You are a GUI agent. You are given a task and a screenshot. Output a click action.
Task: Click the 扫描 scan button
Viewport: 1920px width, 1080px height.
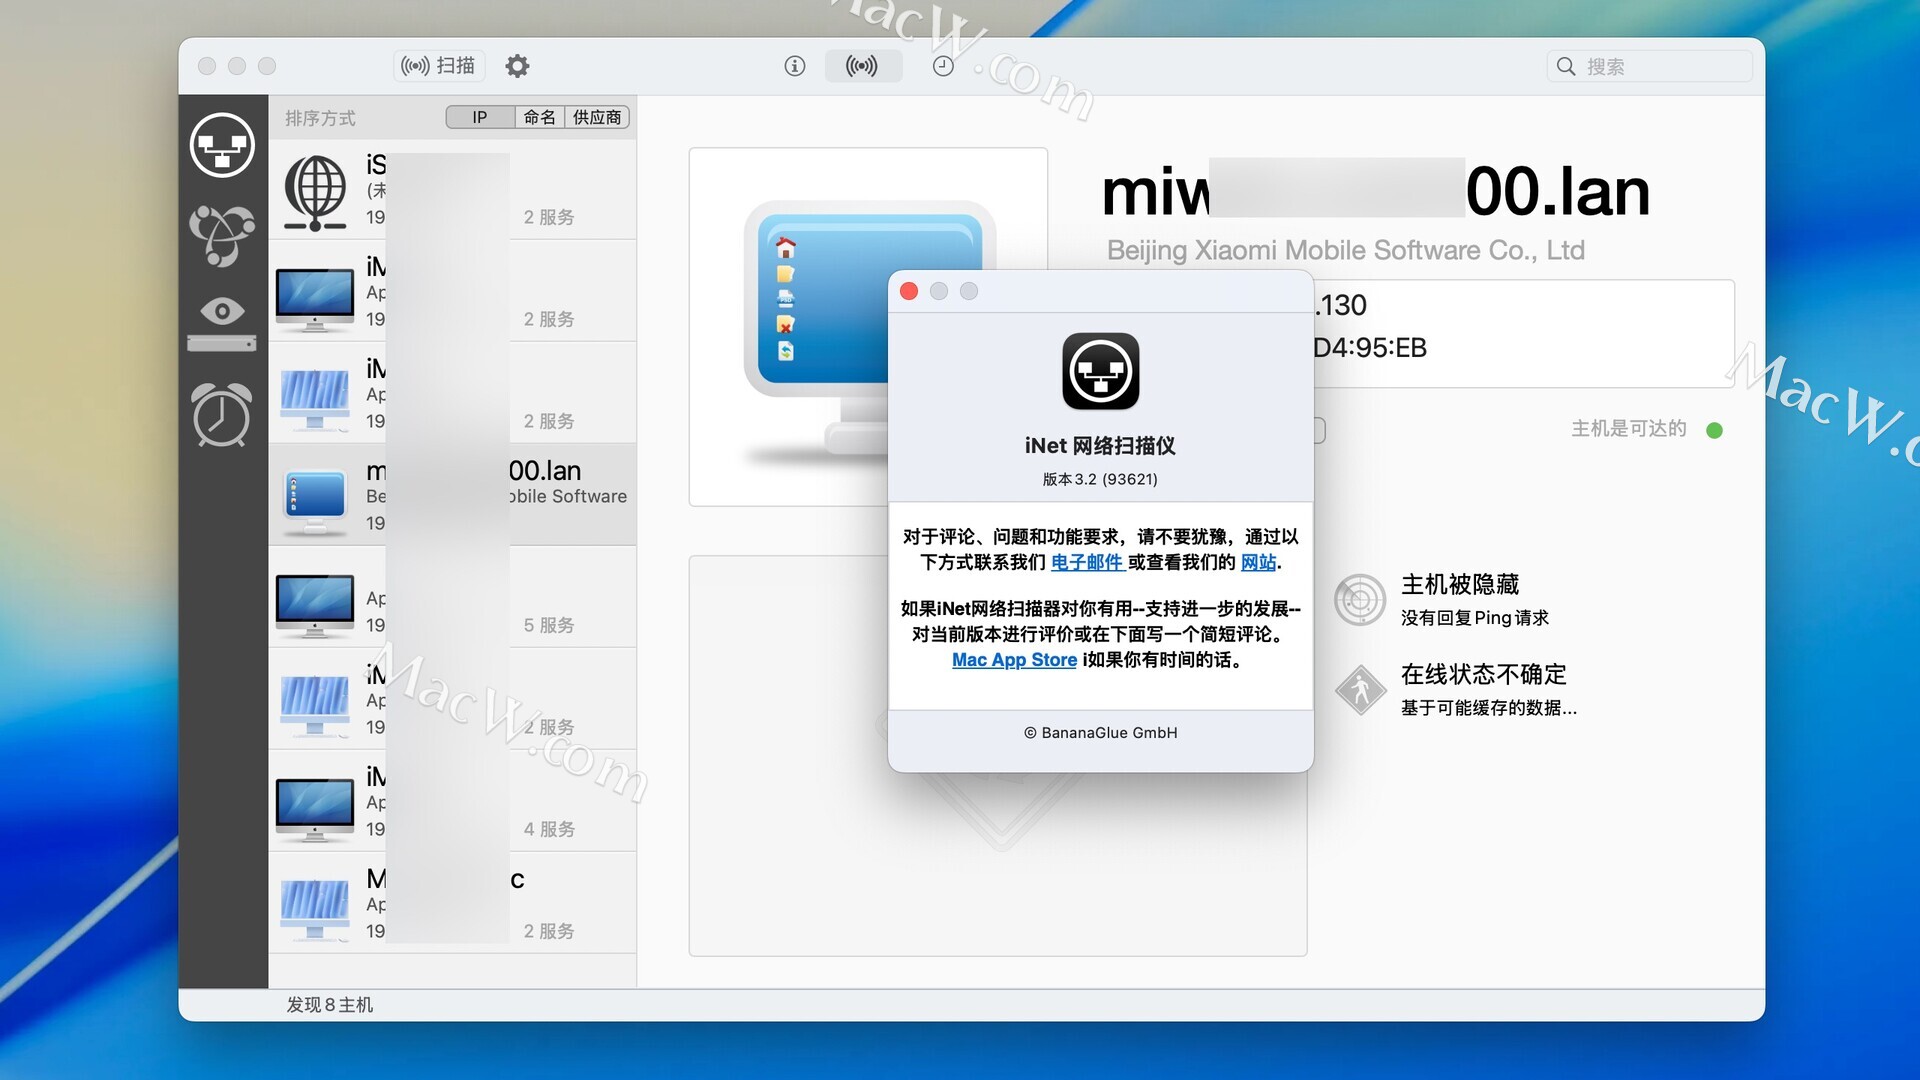(439, 66)
